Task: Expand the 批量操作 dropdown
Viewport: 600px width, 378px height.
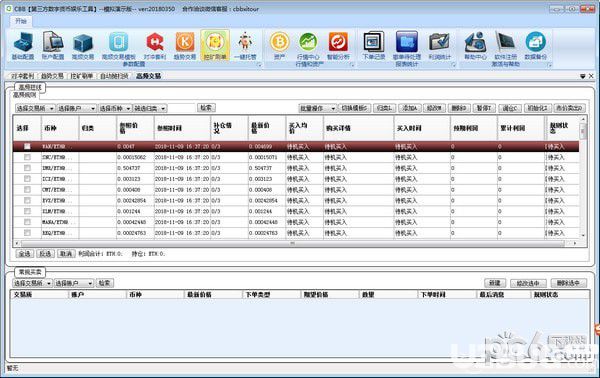Action: point(317,109)
